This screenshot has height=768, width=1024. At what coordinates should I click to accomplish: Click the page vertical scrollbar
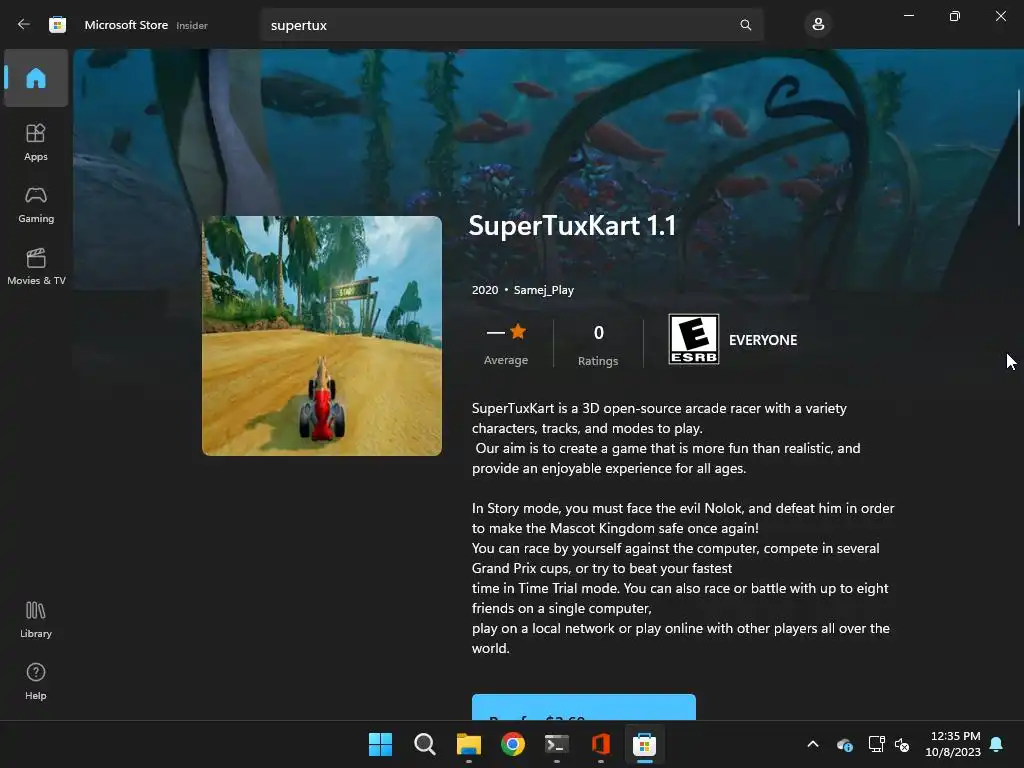1019,157
